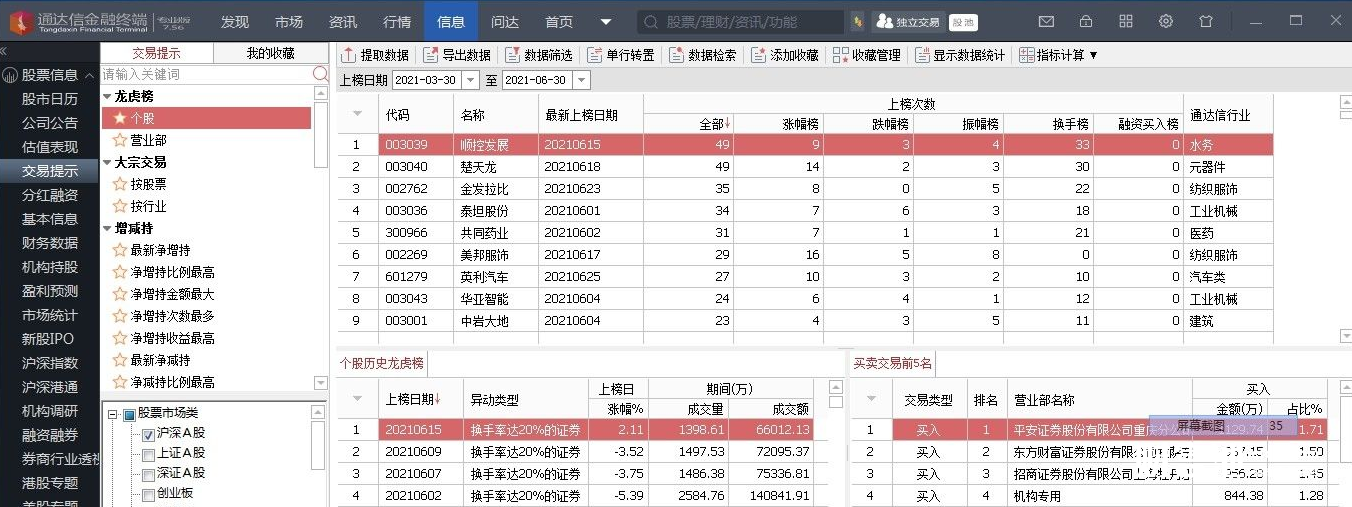Click the shirt skin-theme icon

(1206, 21)
